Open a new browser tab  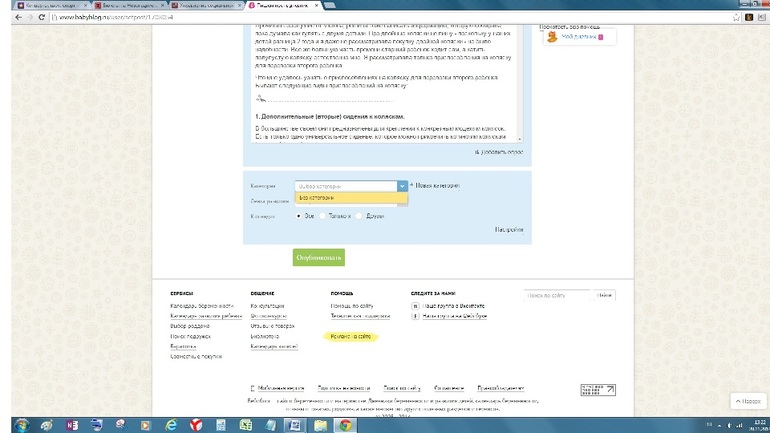330,5
